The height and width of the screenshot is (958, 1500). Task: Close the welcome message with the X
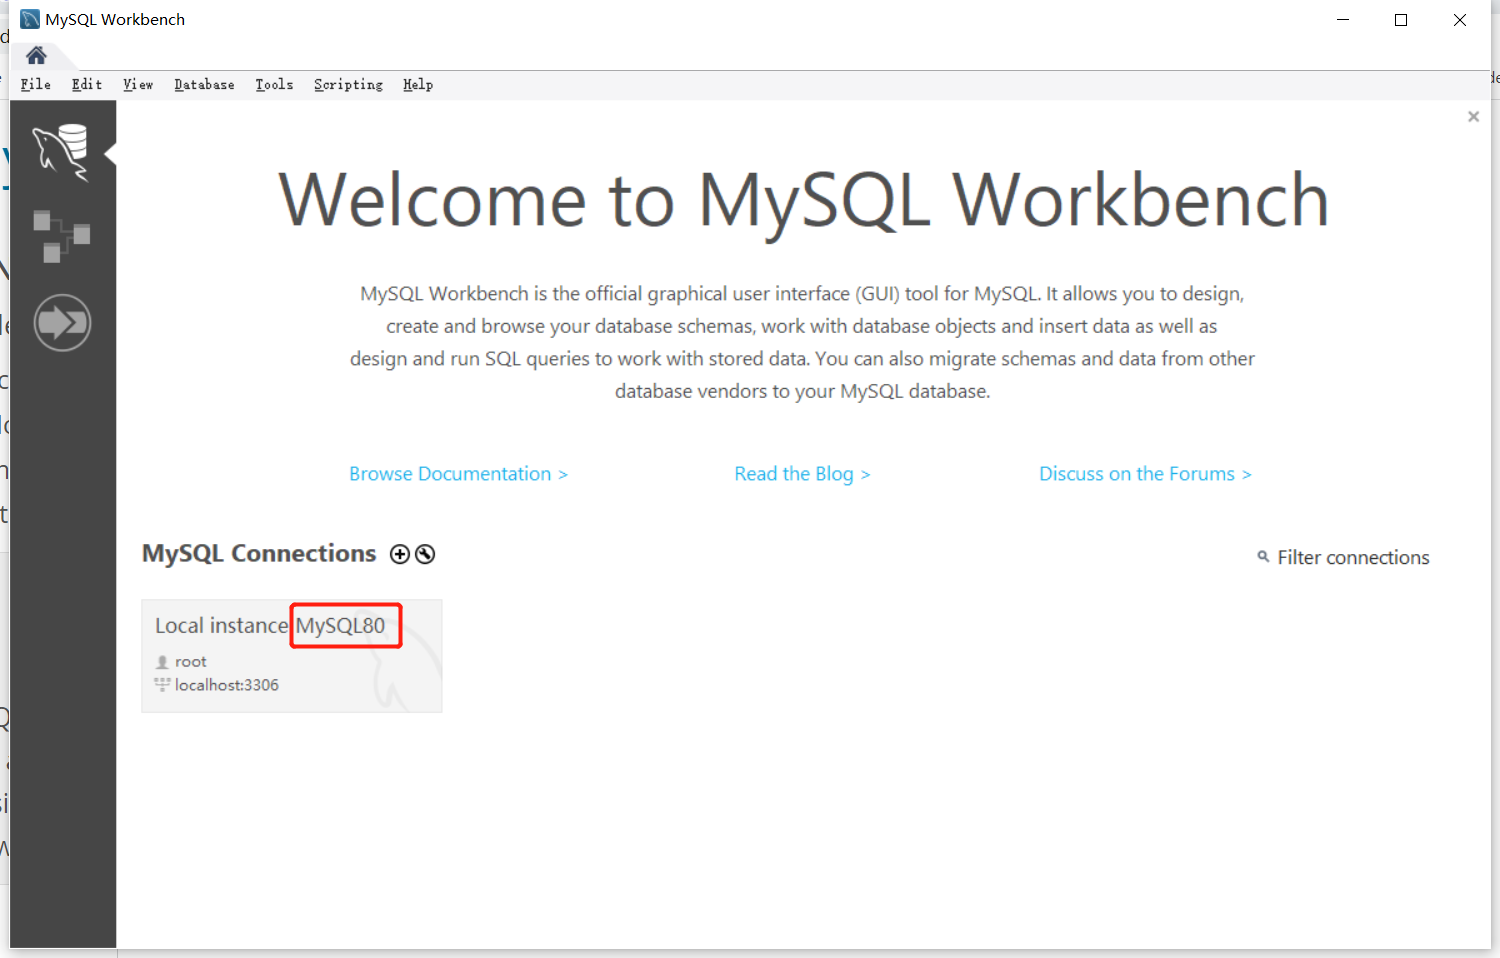pyautogui.click(x=1473, y=117)
